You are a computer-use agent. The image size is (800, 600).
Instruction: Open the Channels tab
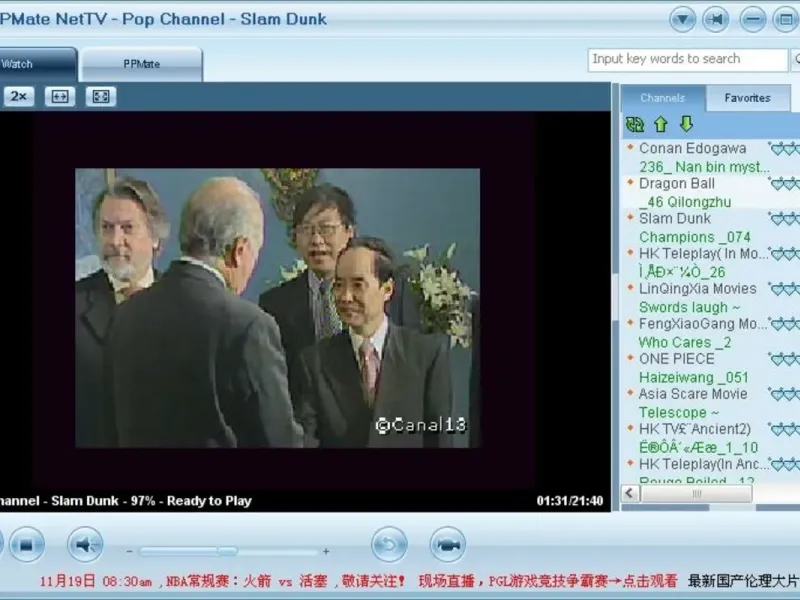(x=663, y=98)
